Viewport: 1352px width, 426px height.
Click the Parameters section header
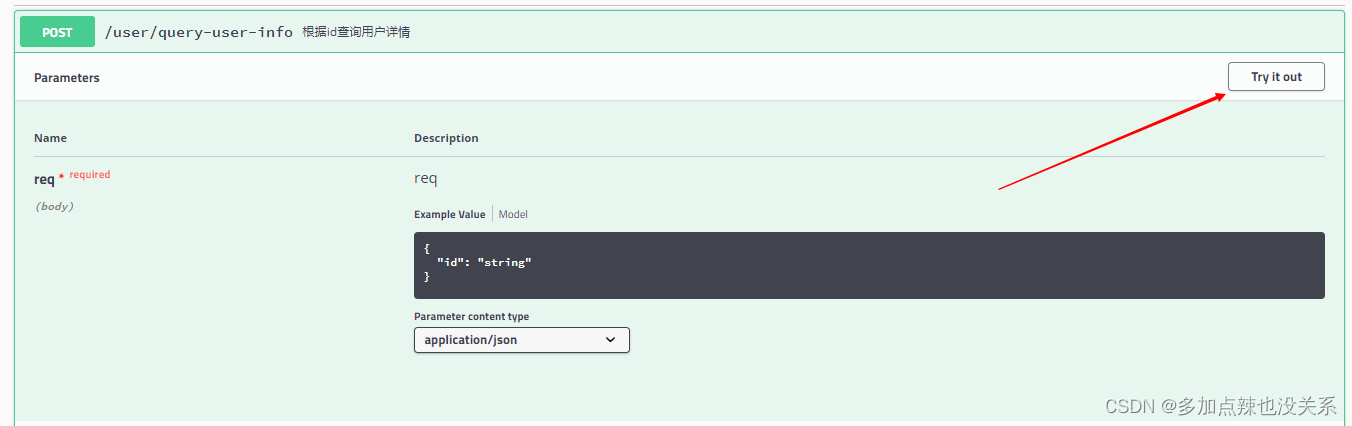pyautogui.click(x=67, y=78)
